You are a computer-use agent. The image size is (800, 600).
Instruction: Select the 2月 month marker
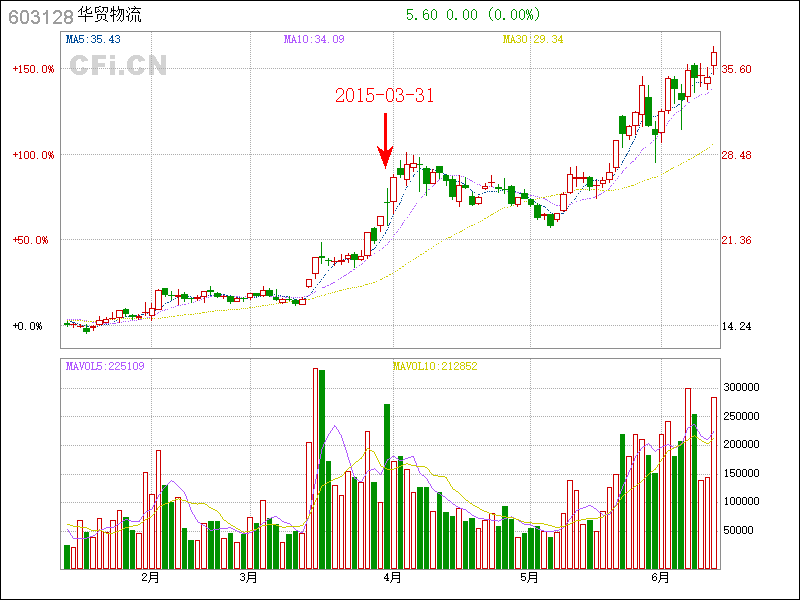click(x=151, y=578)
